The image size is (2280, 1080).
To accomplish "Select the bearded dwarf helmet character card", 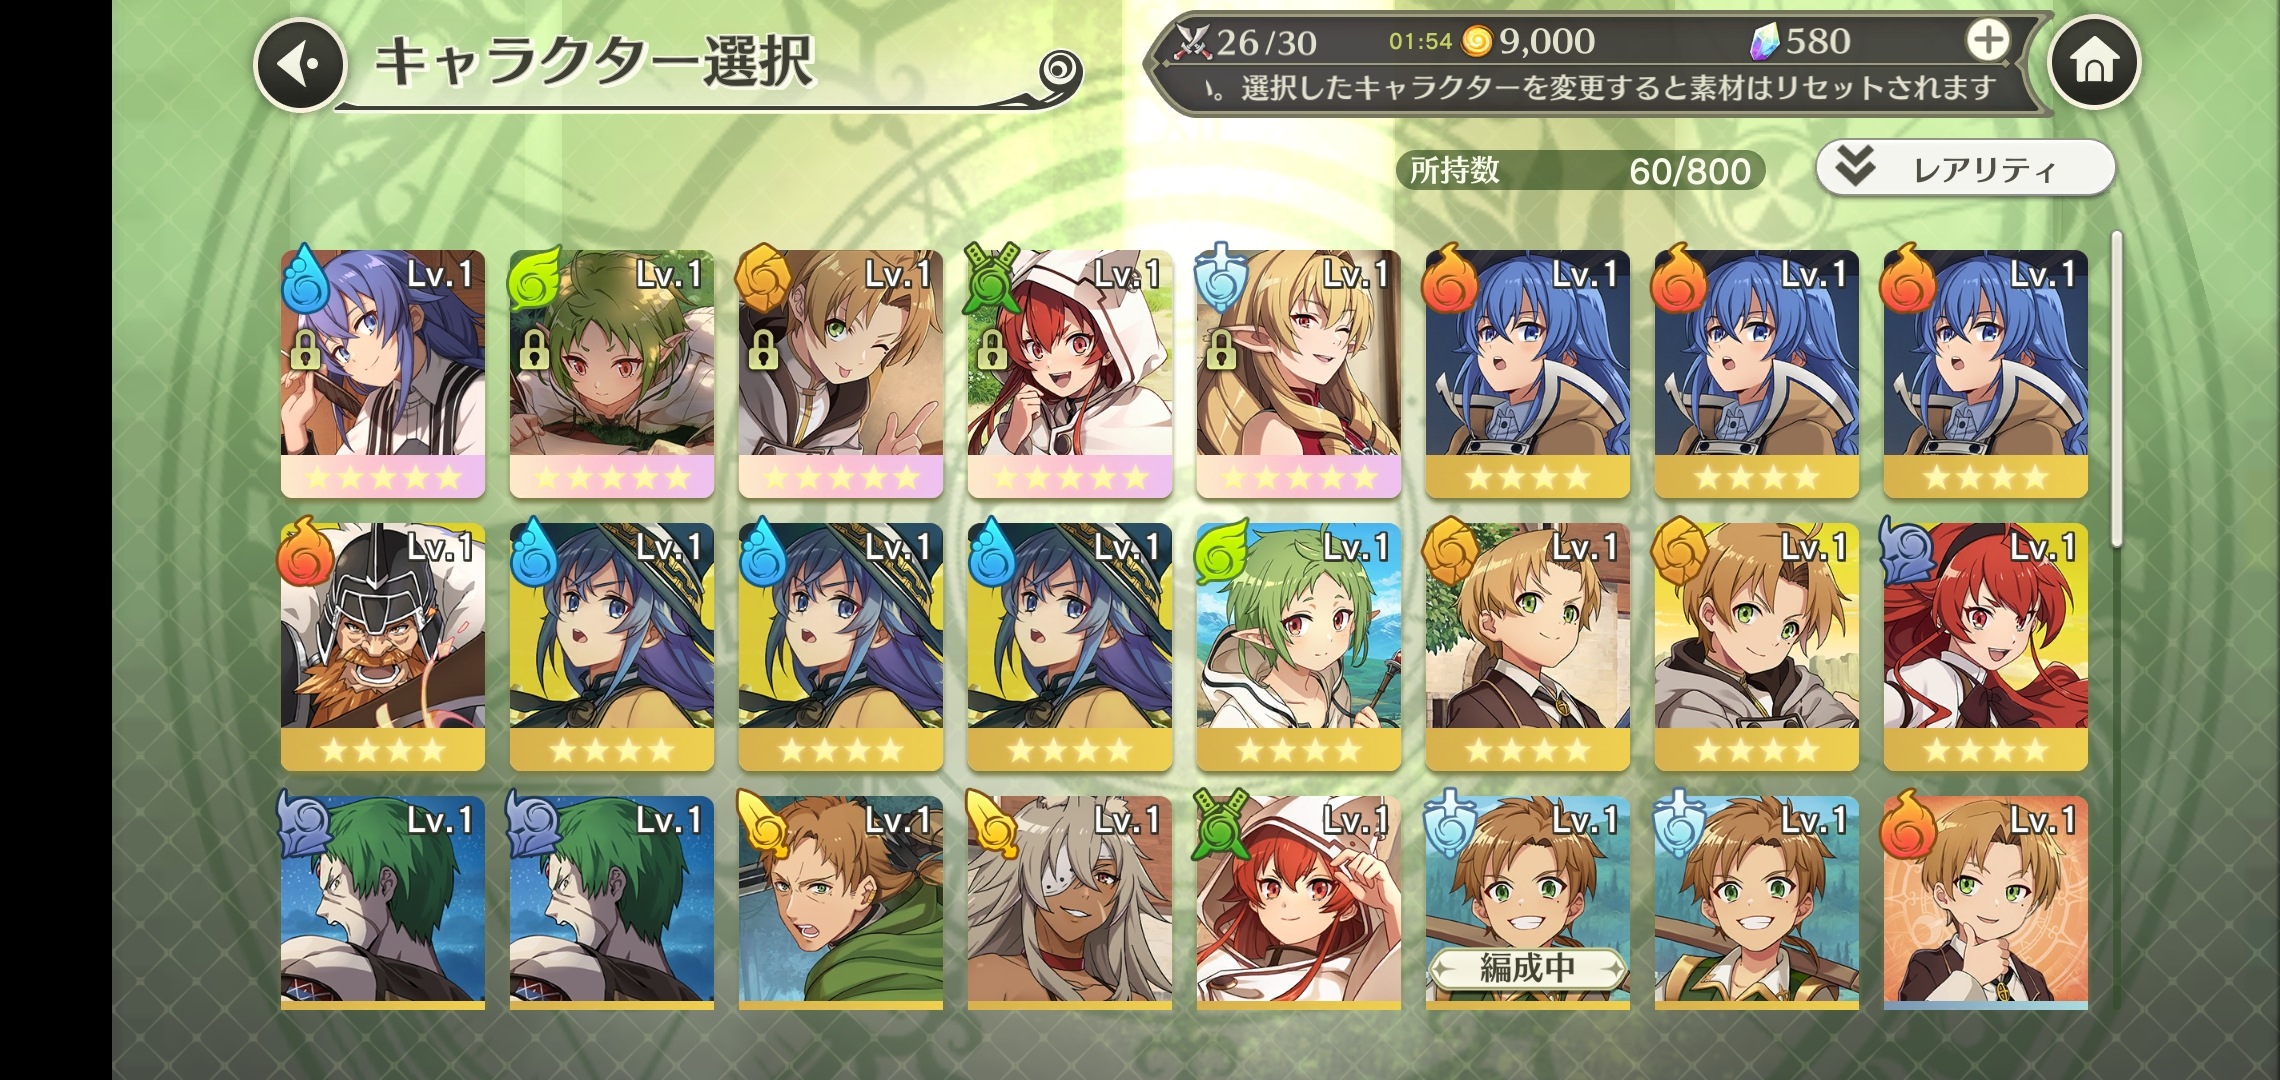I will [x=383, y=646].
